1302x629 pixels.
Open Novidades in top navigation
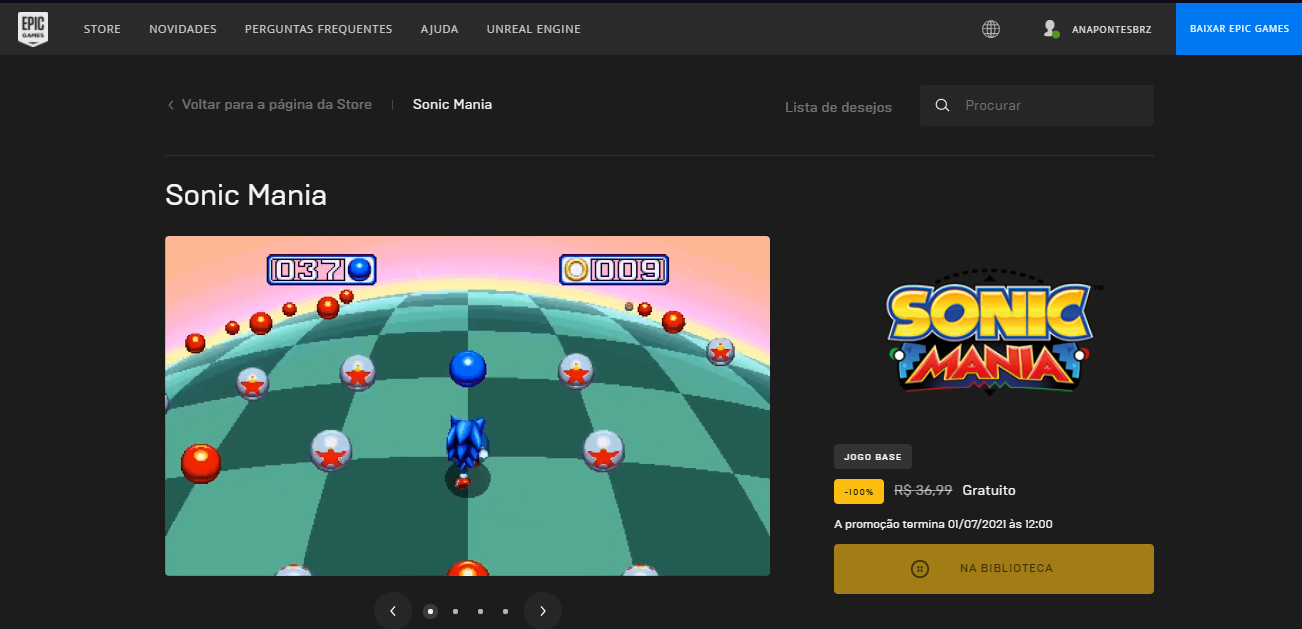pos(183,29)
